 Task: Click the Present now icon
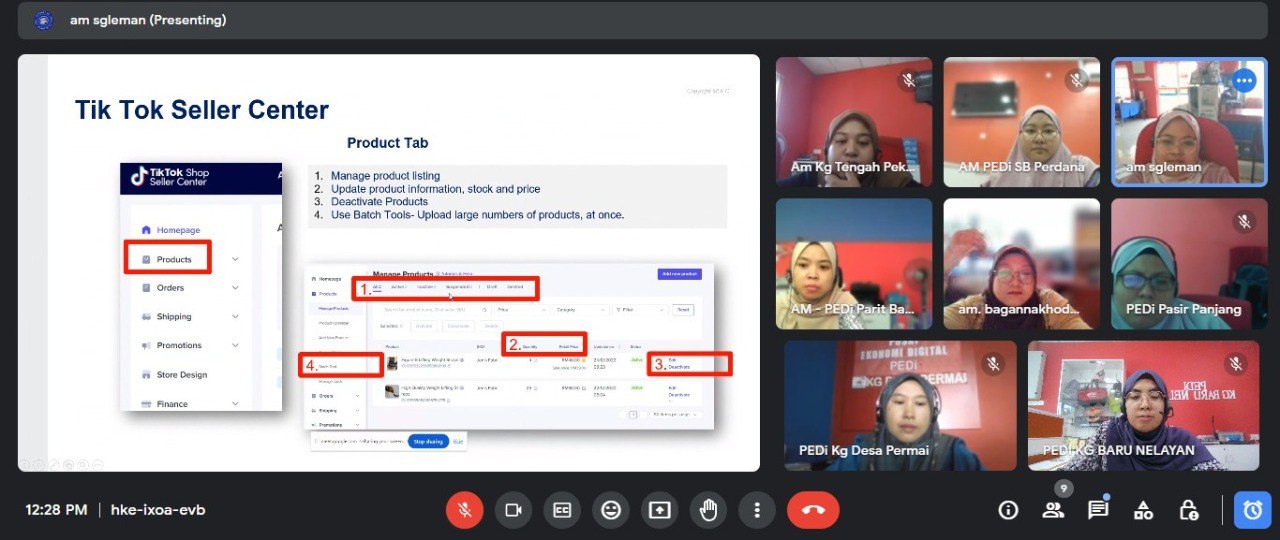[x=659, y=510]
